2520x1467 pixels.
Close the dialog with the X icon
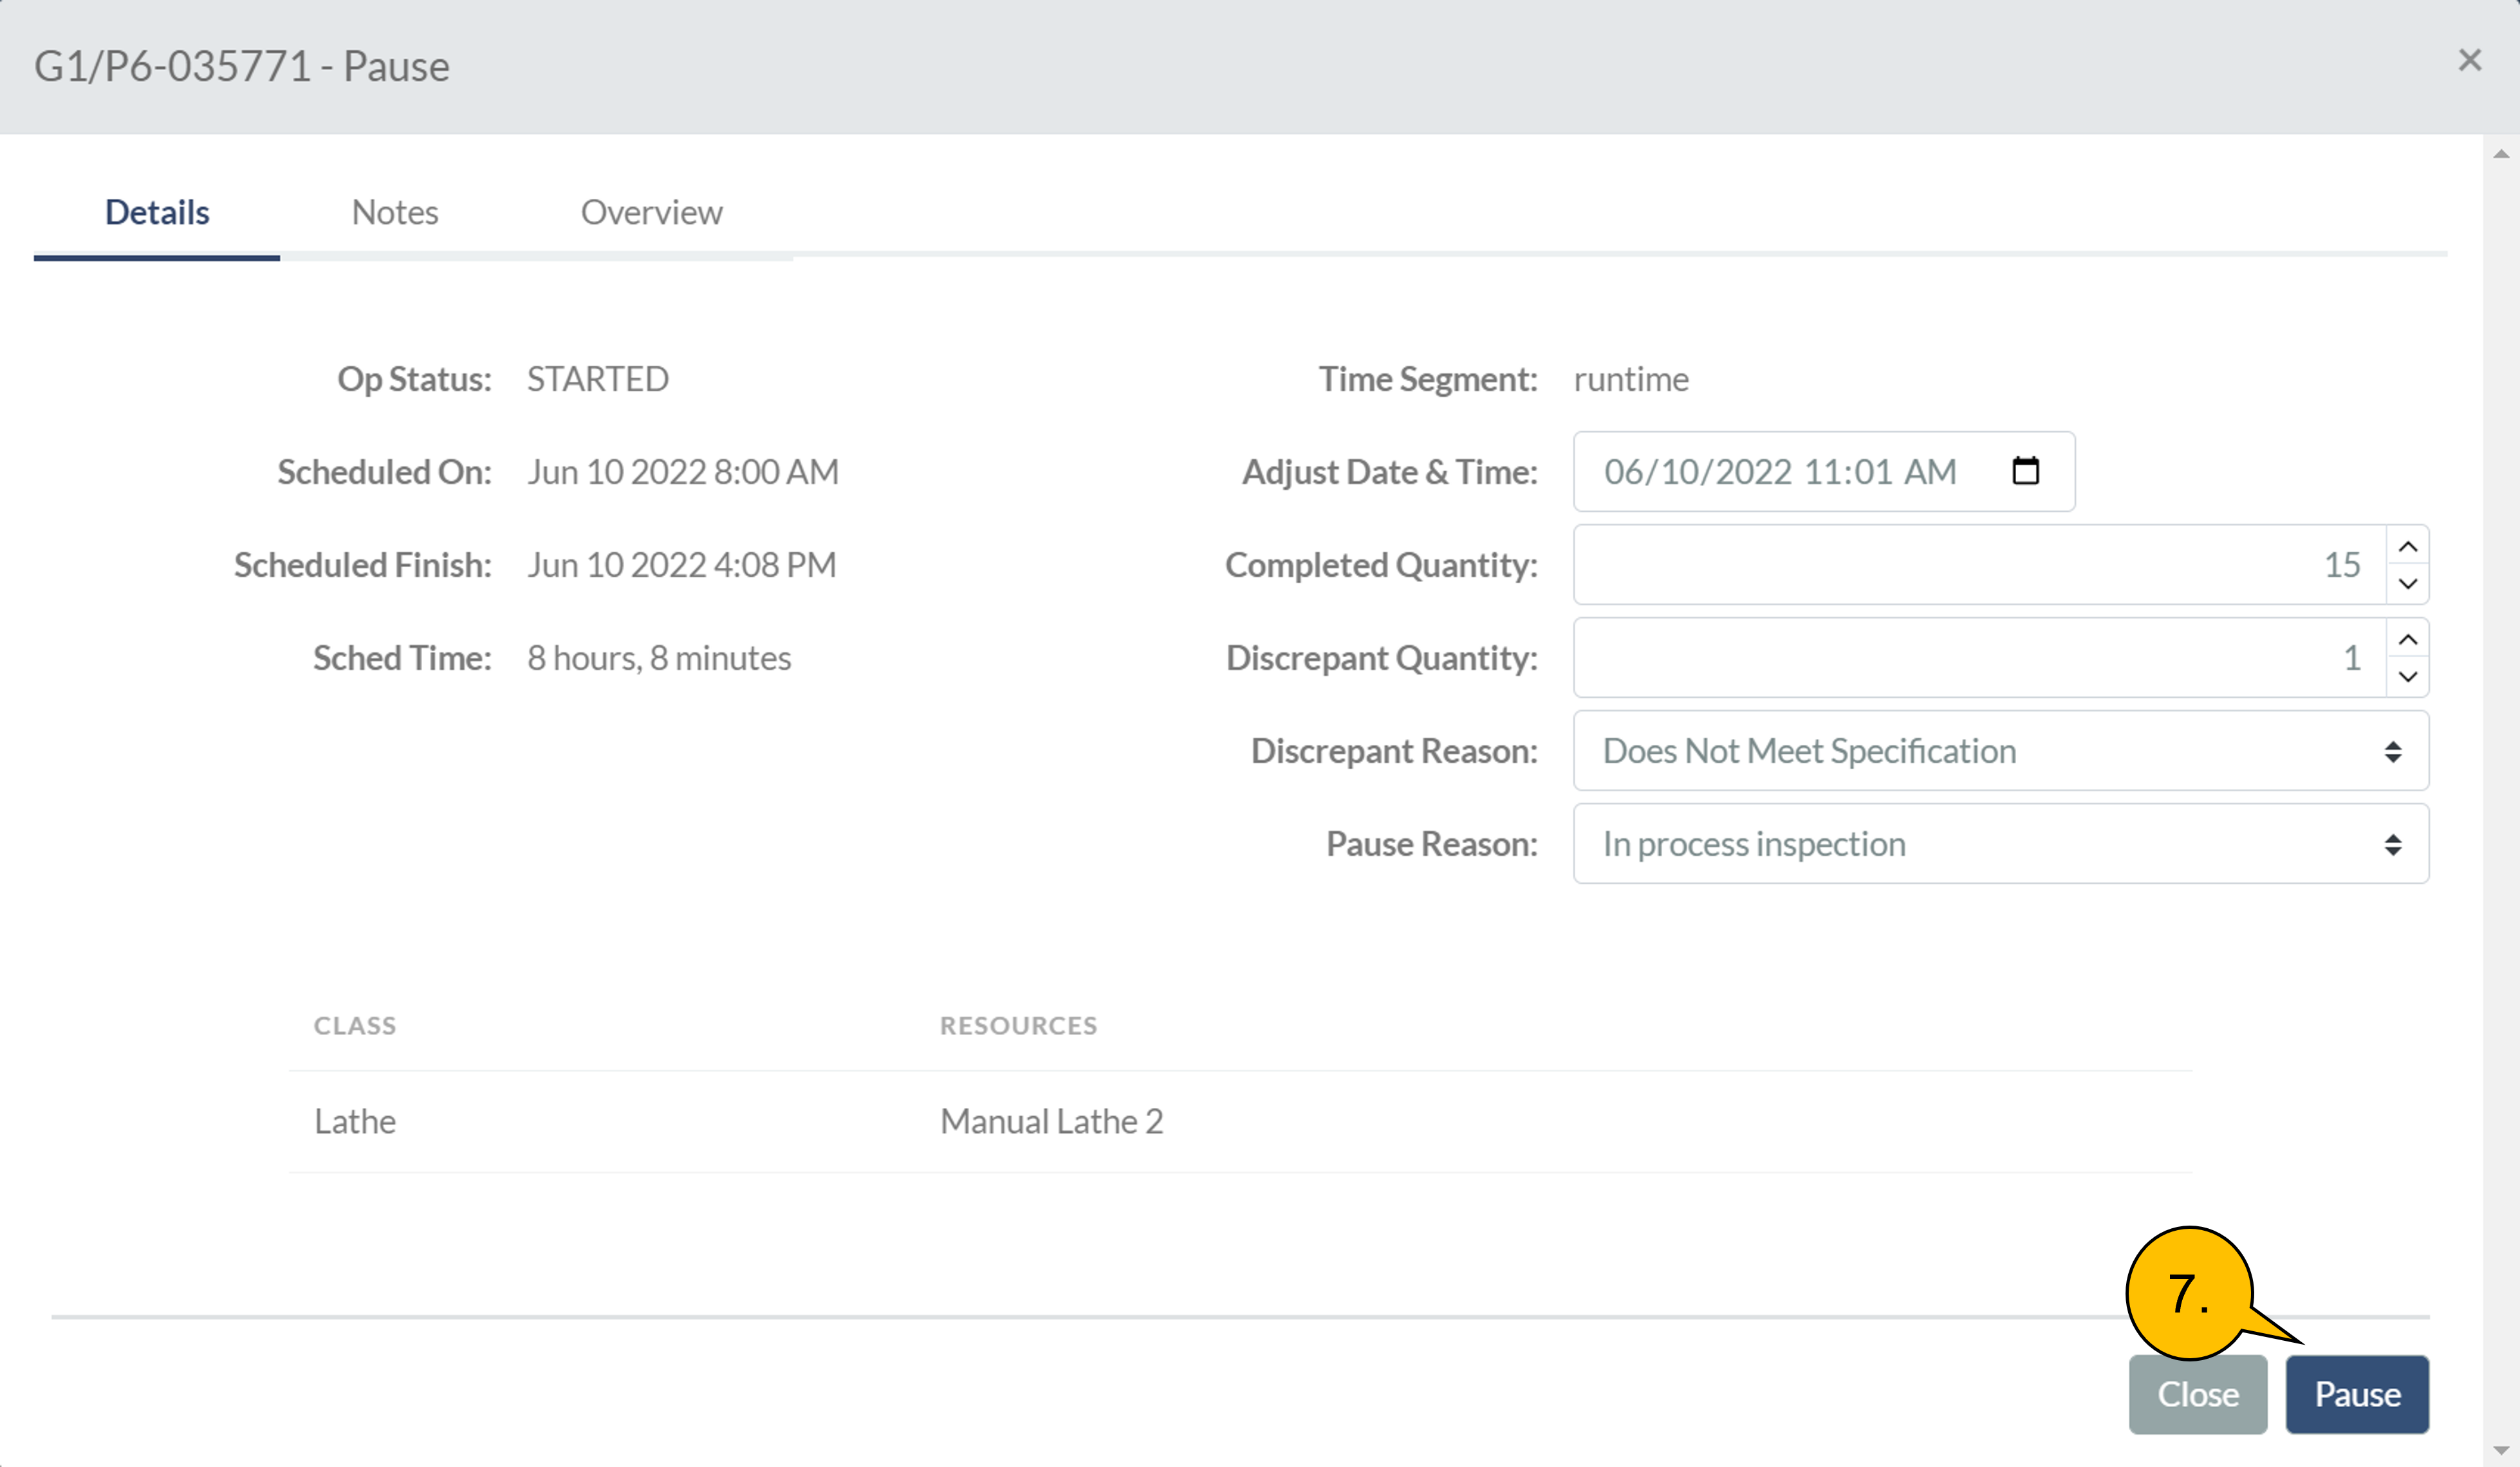click(x=2469, y=61)
